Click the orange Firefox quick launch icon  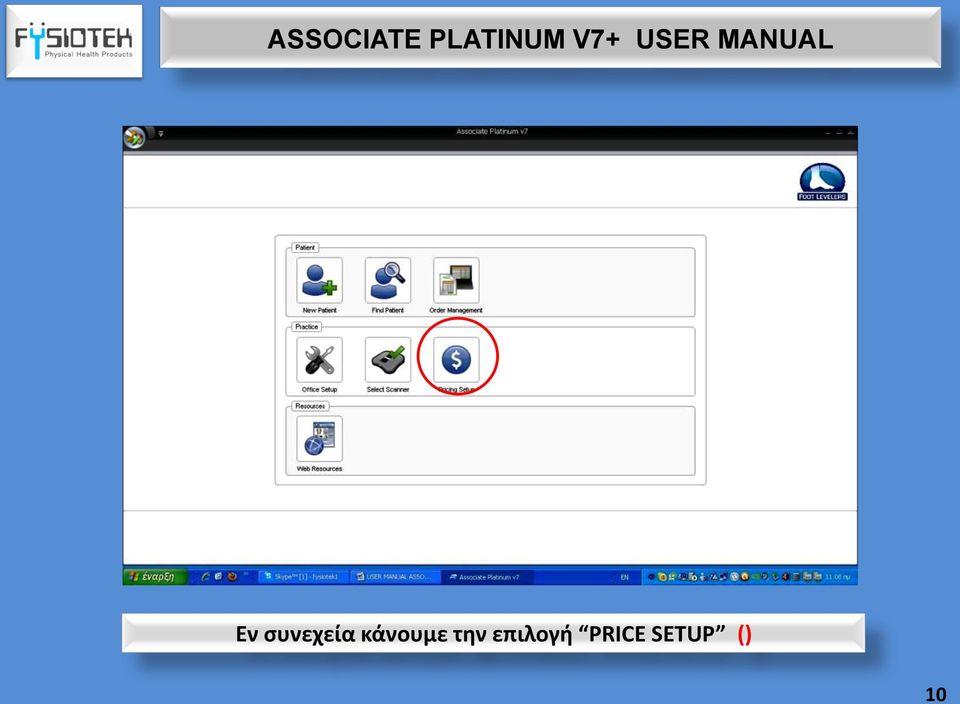click(x=232, y=577)
